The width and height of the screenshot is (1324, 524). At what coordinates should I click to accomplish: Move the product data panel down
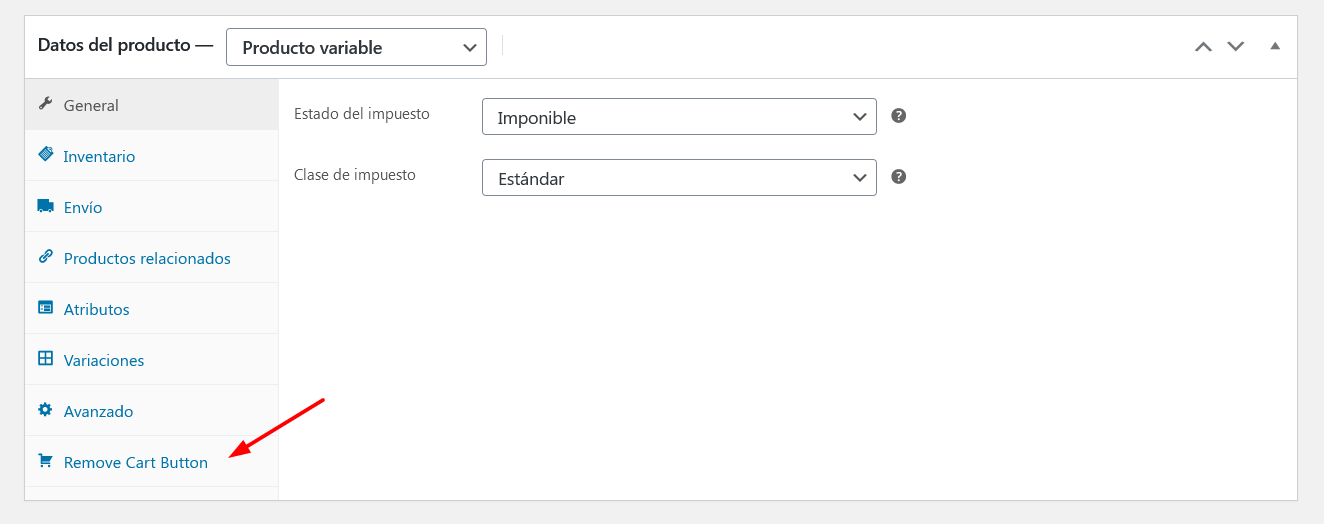coord(1236,46)
